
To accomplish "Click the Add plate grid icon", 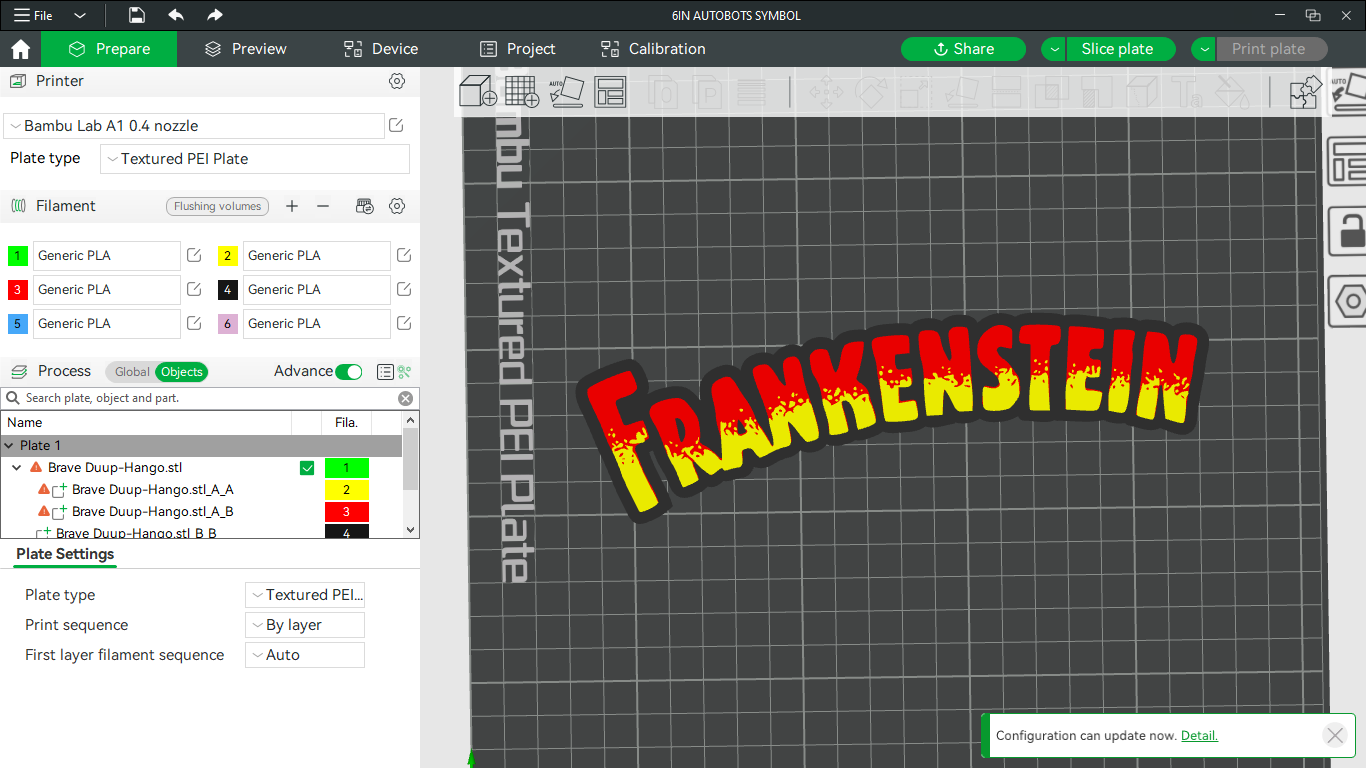I will [x=522, y=92].
